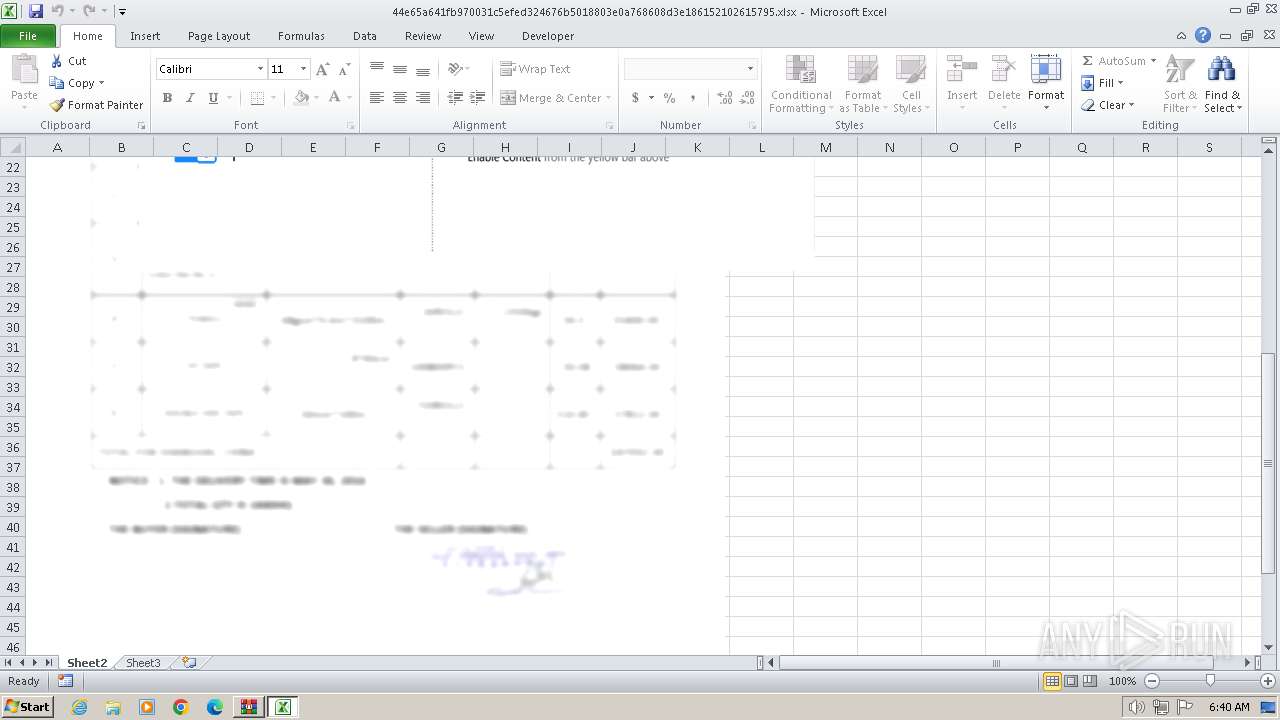Switch to Page Break Preview
Viewport: 1280px width, 720px height.
click(1089, 681)
